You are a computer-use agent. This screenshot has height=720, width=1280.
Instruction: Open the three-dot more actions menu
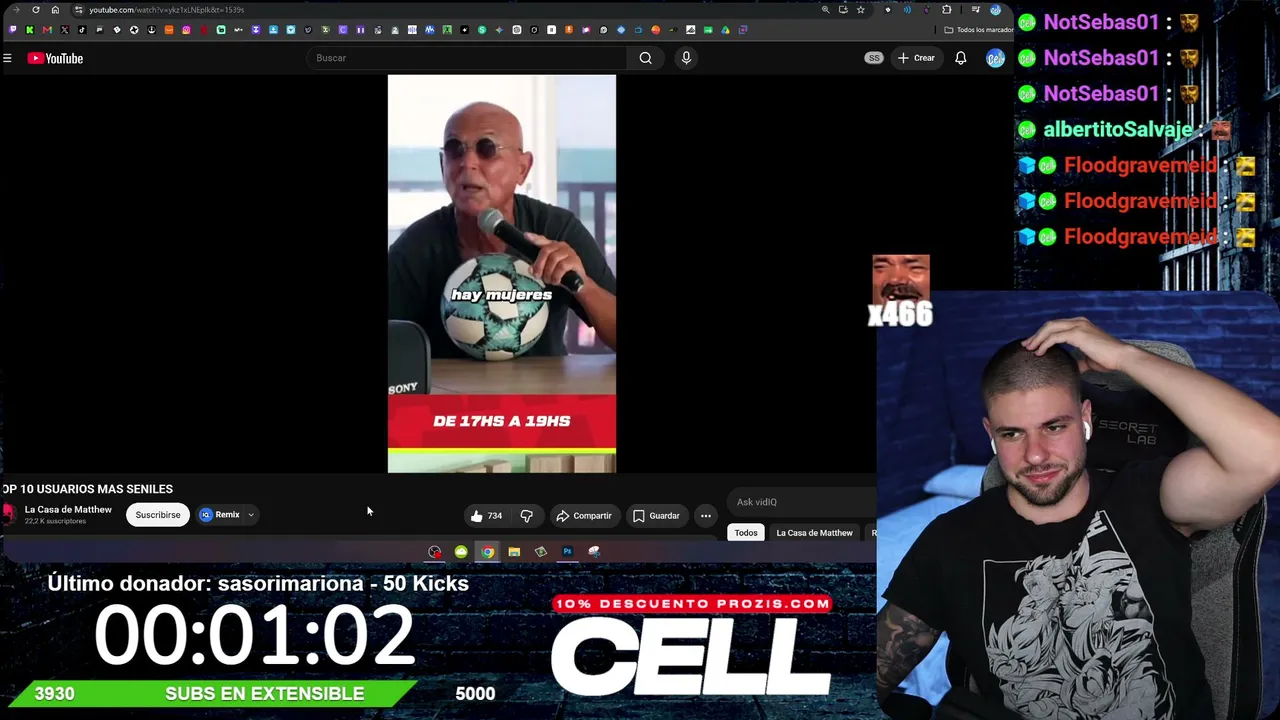pos(706,516)
